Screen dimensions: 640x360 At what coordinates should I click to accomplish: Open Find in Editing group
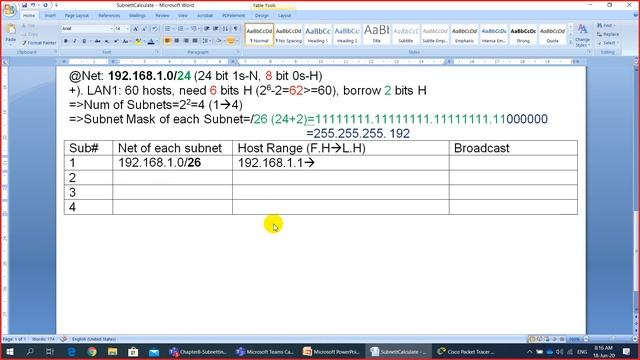click(x=606, y=26)
